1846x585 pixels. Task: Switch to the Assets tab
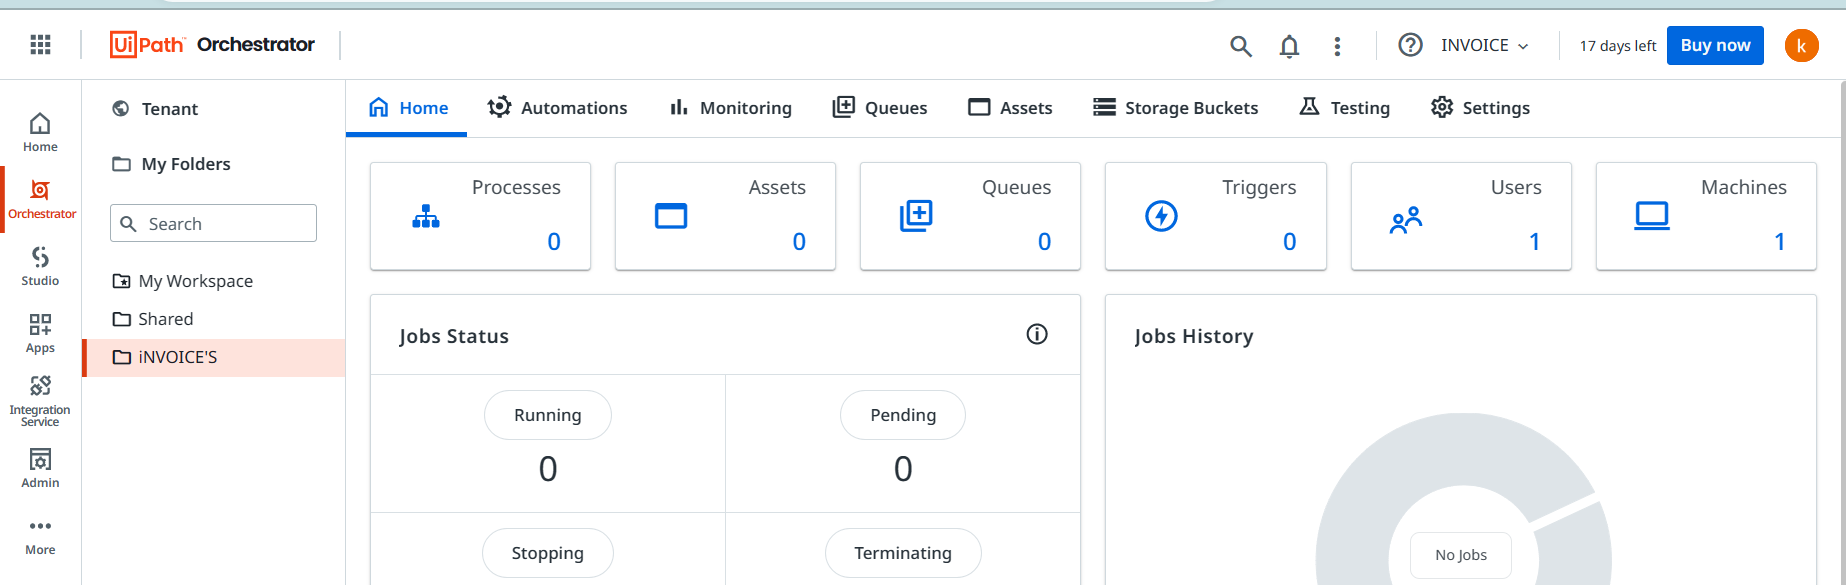tap(1010, 108)
